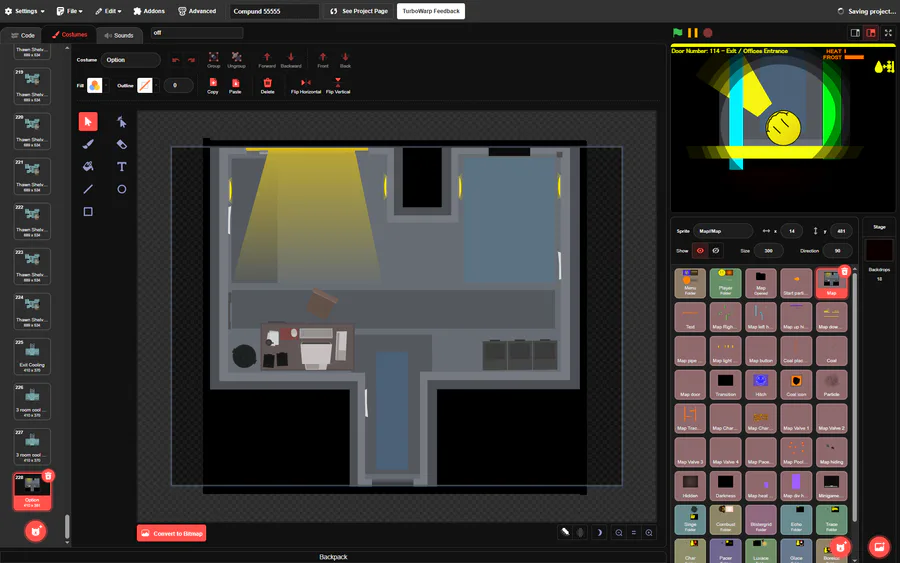900x563 pixels.
Task: Show the sprite with the open eye toggle
Action: coord(700,251)
